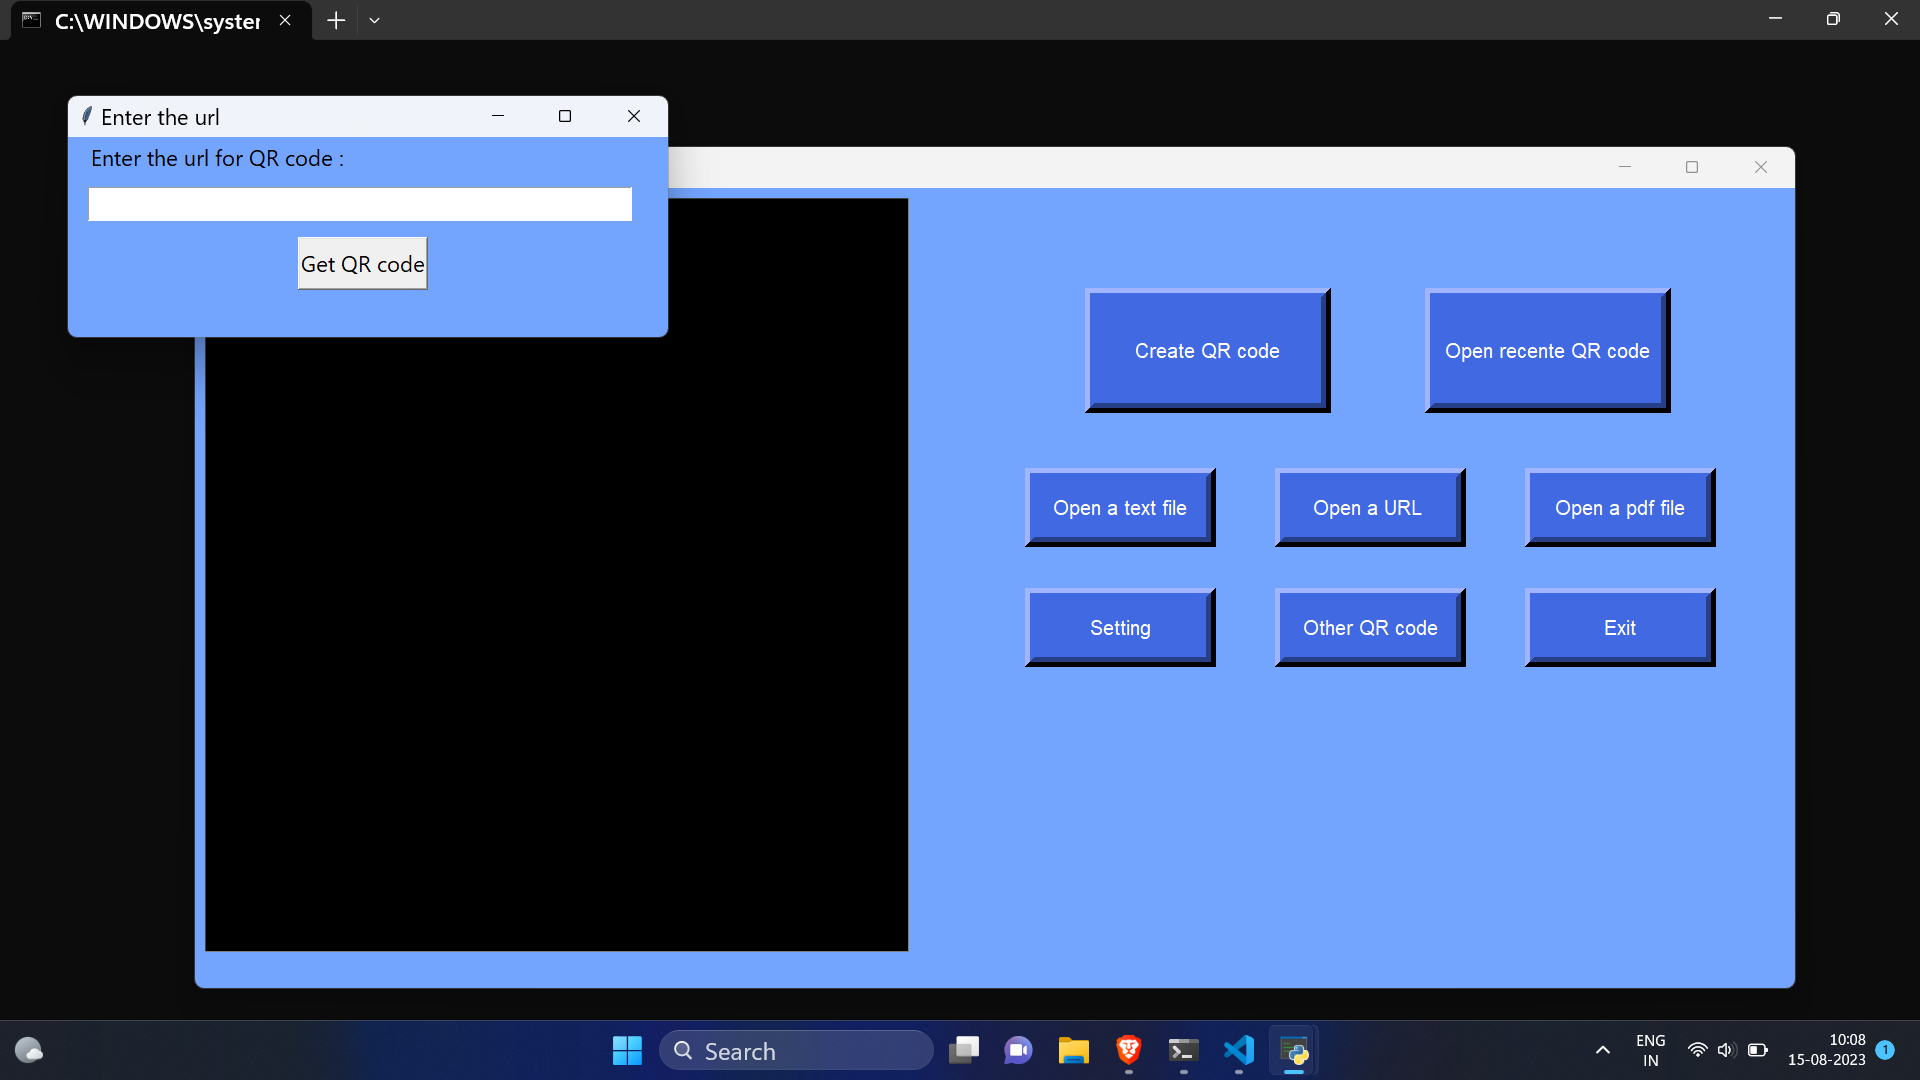This screenshot has height=1080, width=1920.
Task: Open new terminal tab plus icon
Action: (336, 20)
